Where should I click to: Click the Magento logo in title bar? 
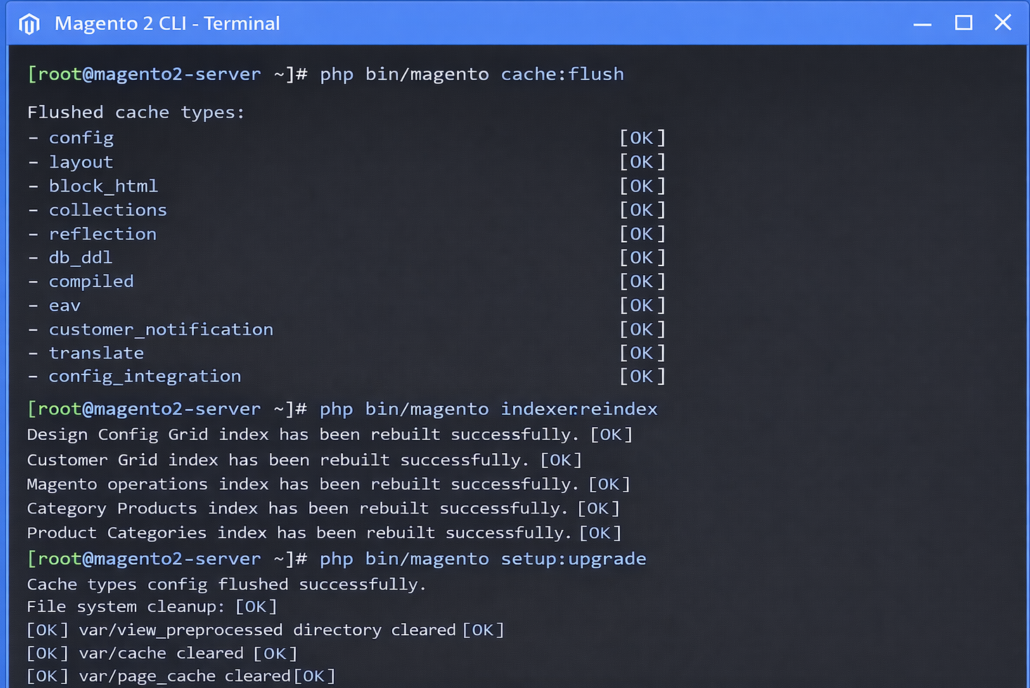click(x=29, y=23)
